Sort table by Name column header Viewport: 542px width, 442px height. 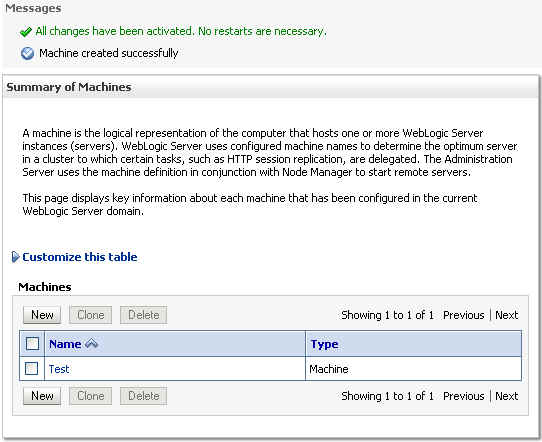[x=65, y=344]
